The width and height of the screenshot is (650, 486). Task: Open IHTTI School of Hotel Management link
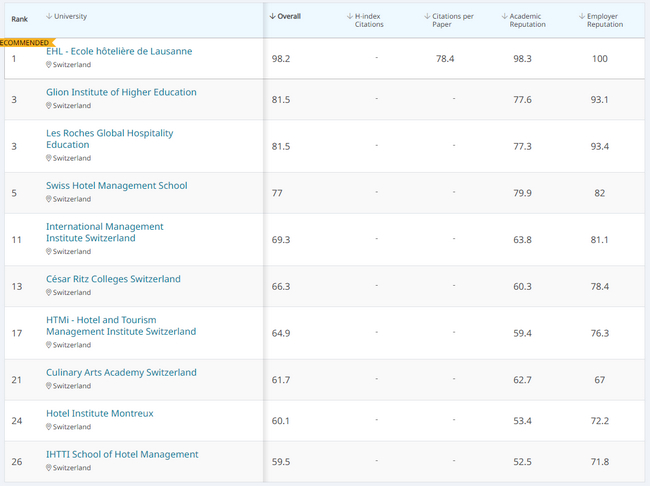coord(122,454)
